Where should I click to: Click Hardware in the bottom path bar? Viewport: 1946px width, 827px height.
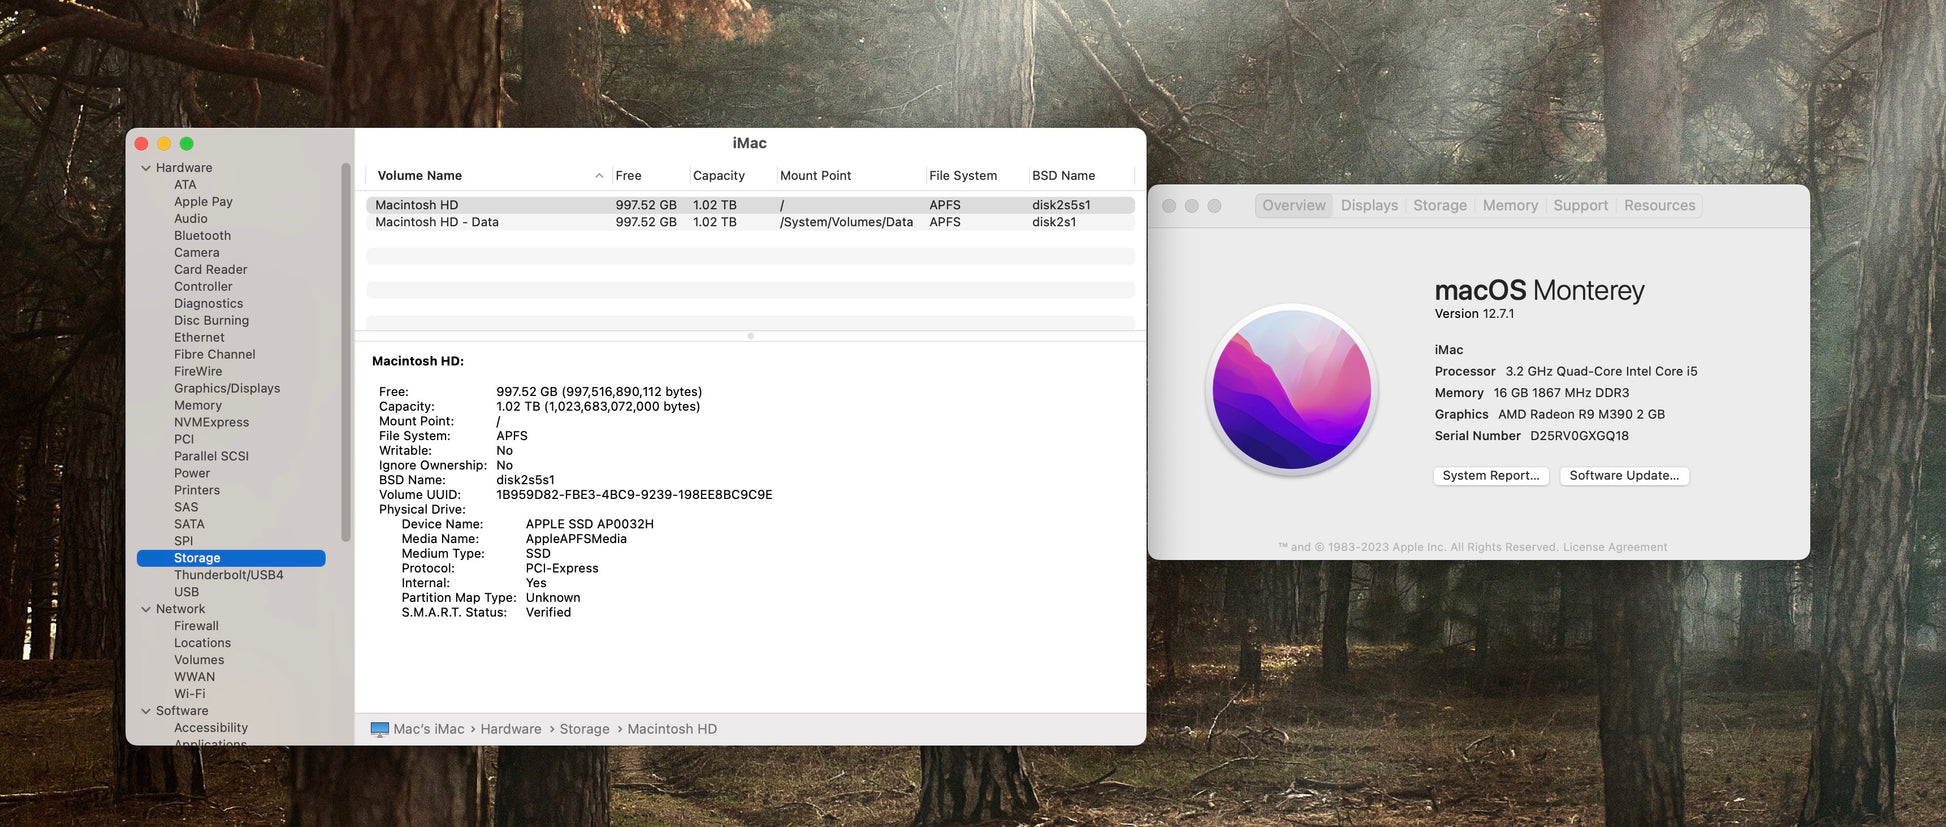[x=510, y=730]
